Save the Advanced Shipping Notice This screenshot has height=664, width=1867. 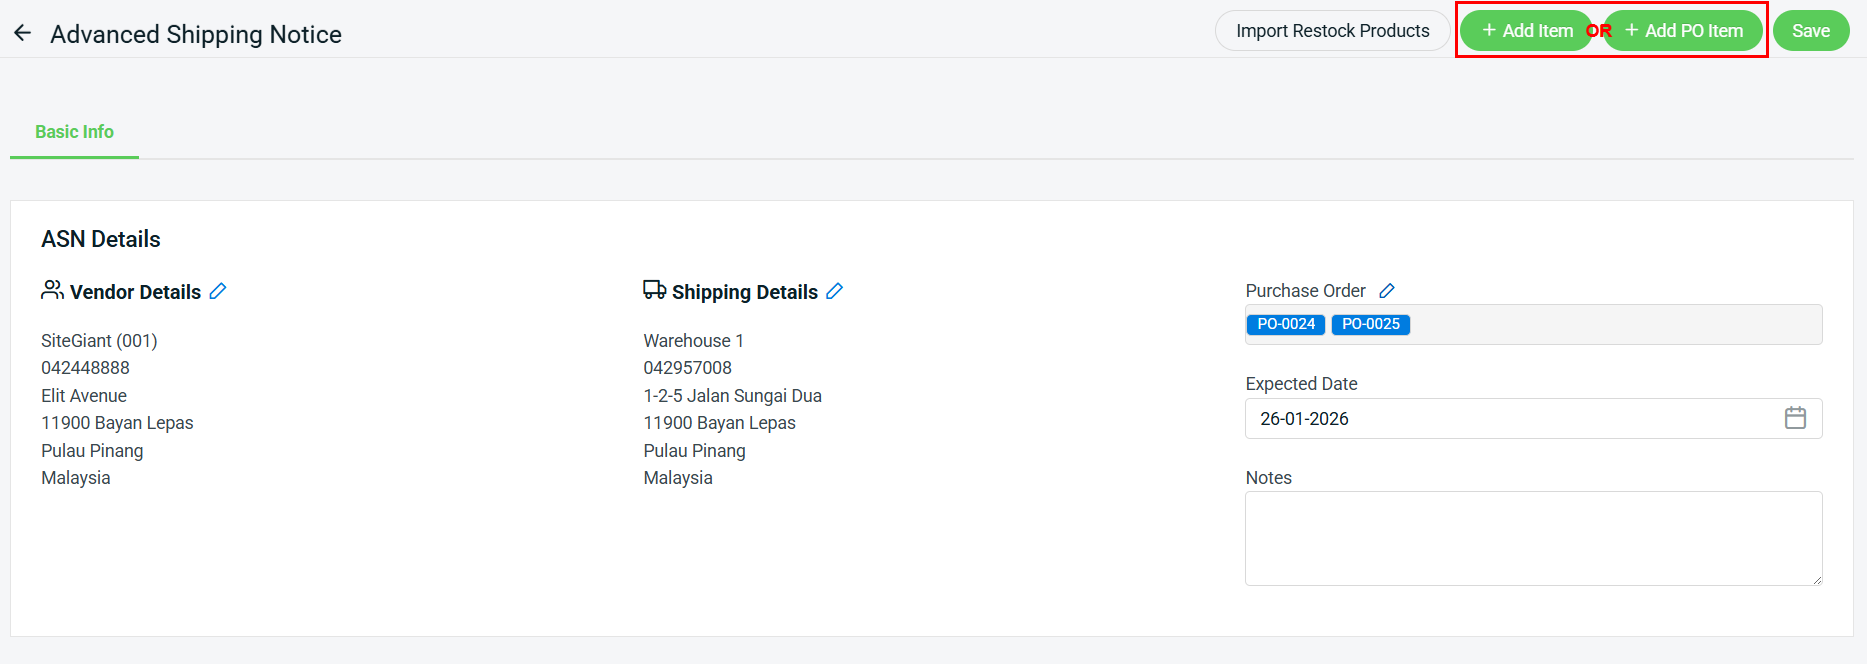click(1810, 31)
